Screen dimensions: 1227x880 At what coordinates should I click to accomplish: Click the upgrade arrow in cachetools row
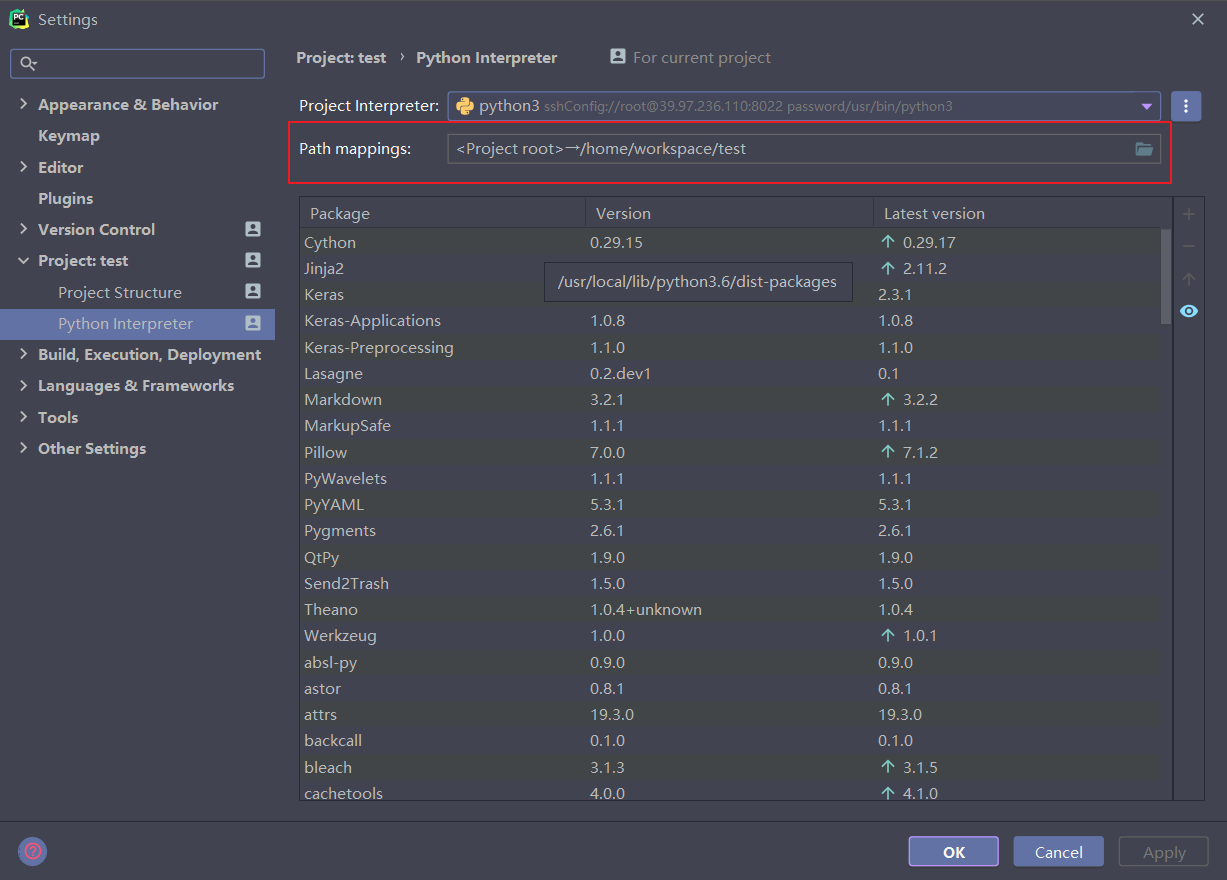(887, 793)
